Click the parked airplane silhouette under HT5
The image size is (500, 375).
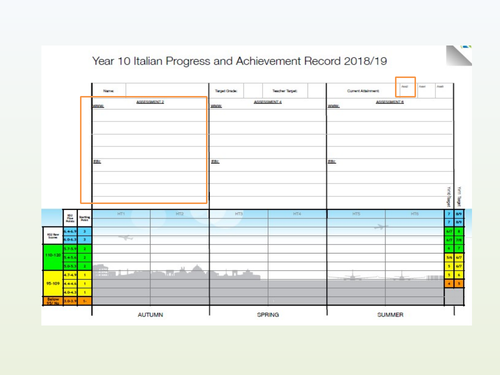pos(352,276)
